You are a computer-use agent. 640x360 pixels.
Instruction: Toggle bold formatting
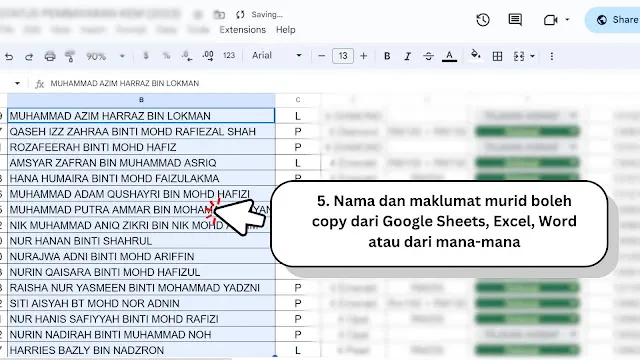pos(387,56)
